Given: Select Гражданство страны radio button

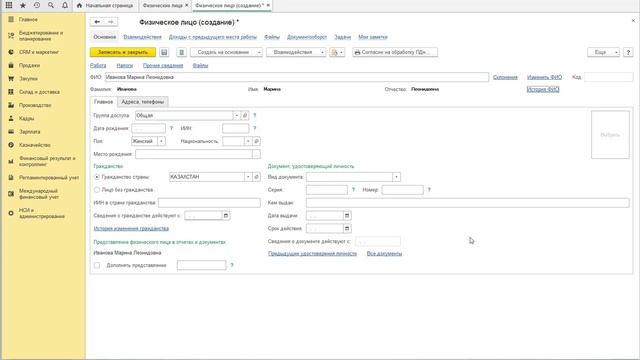Looking at the screenshot, I should tap(97, 177).
